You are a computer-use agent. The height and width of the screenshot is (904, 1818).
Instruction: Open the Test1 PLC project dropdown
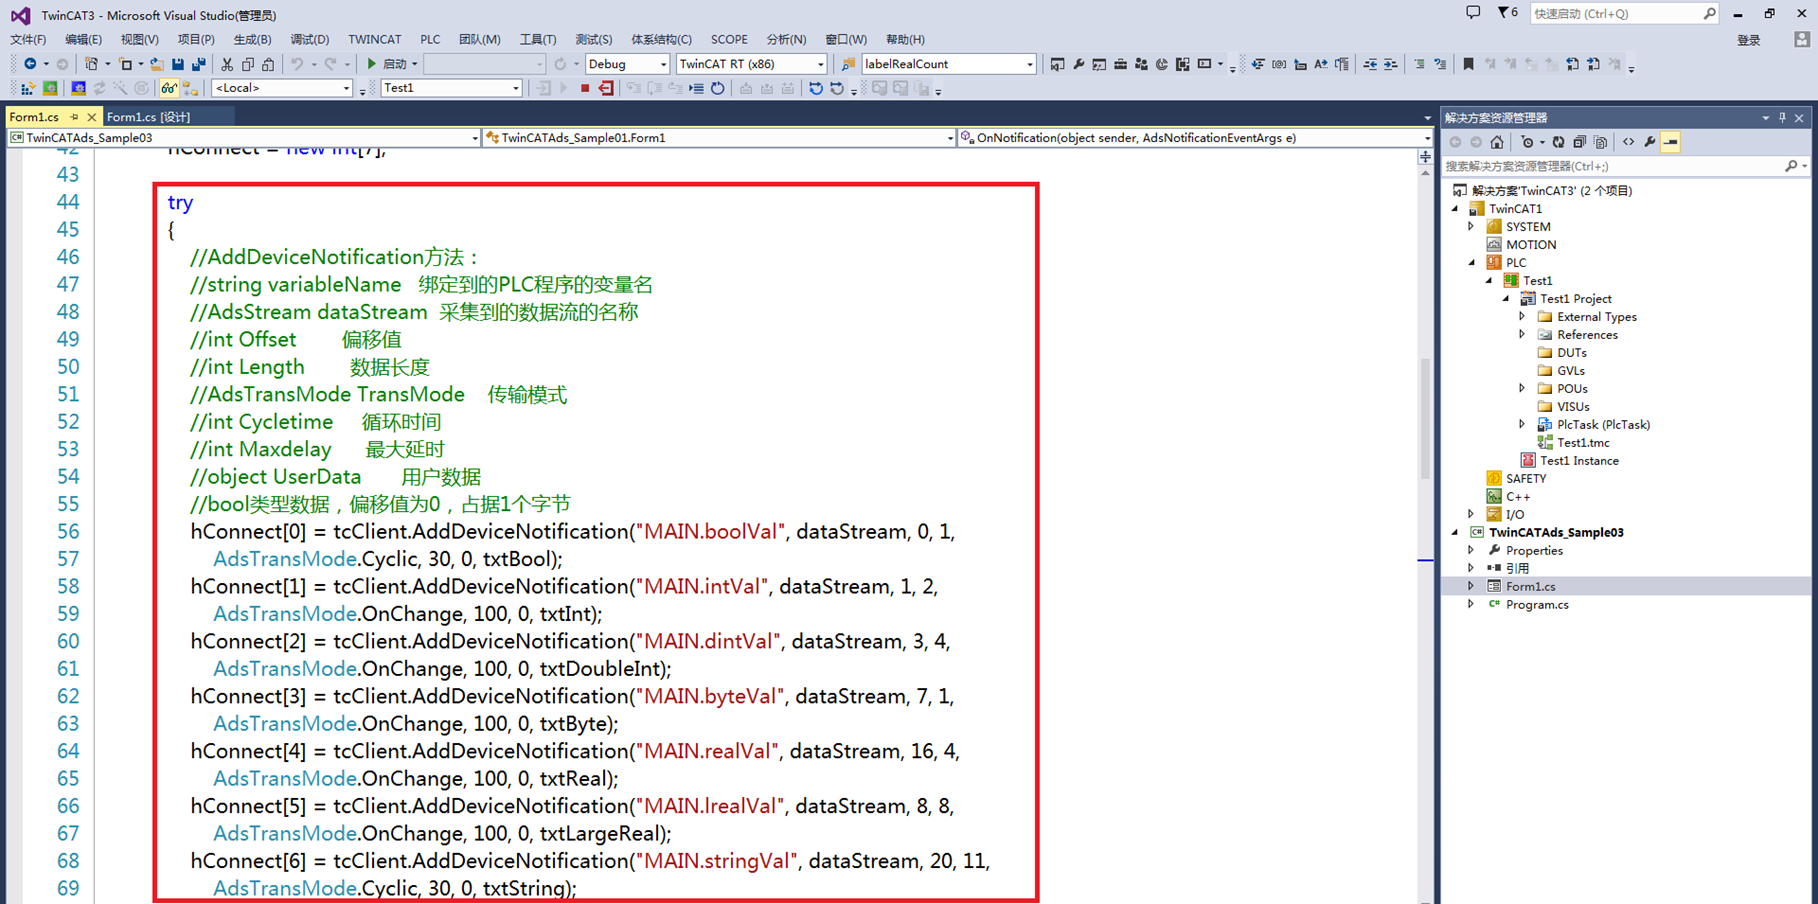[x=452, y=88]
